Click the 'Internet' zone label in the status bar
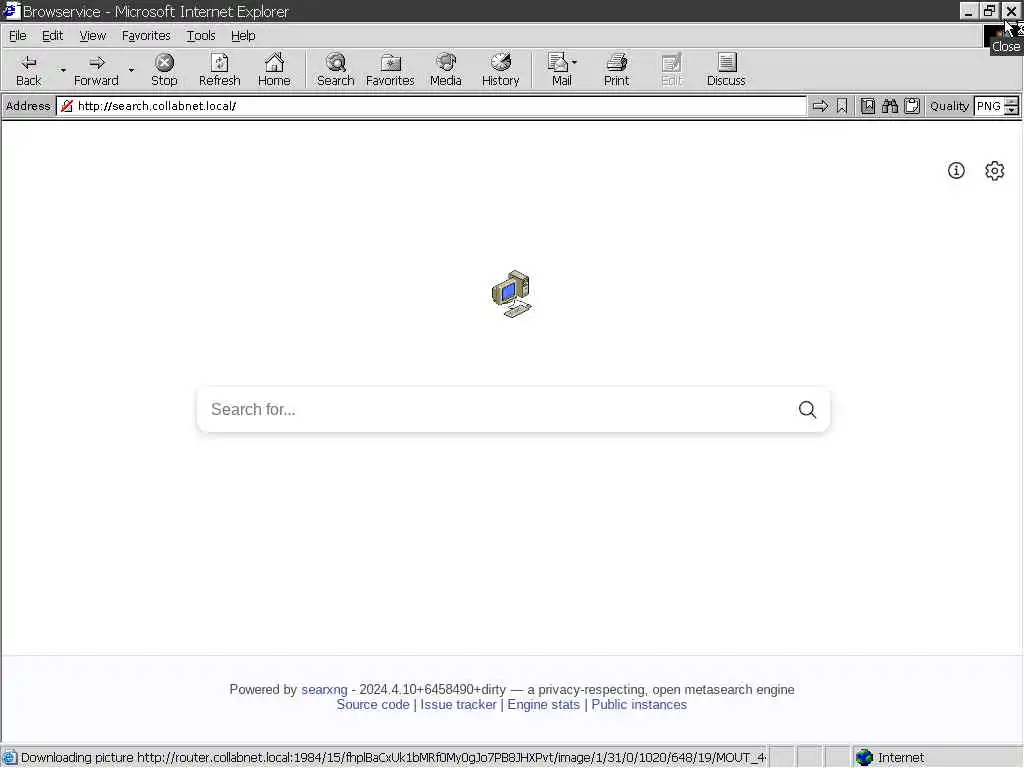The image size is (1024, 768). click(x=901, y=758)
